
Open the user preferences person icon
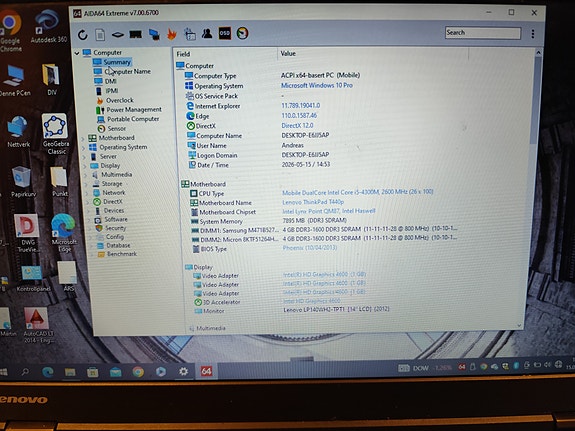(207, 33)
